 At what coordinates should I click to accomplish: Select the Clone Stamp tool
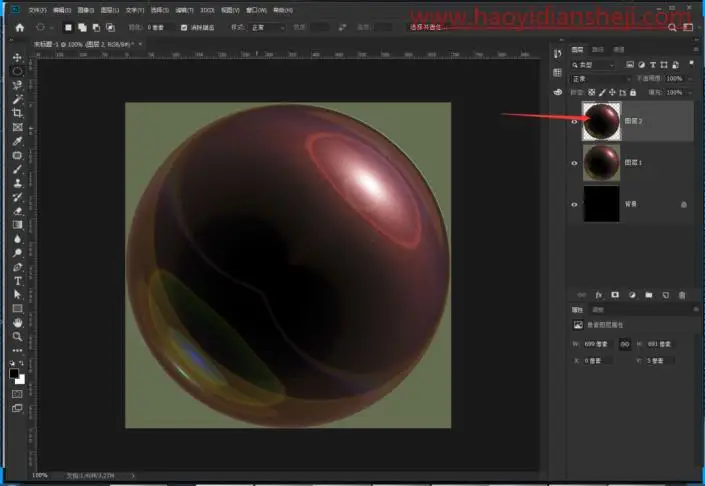17,183
